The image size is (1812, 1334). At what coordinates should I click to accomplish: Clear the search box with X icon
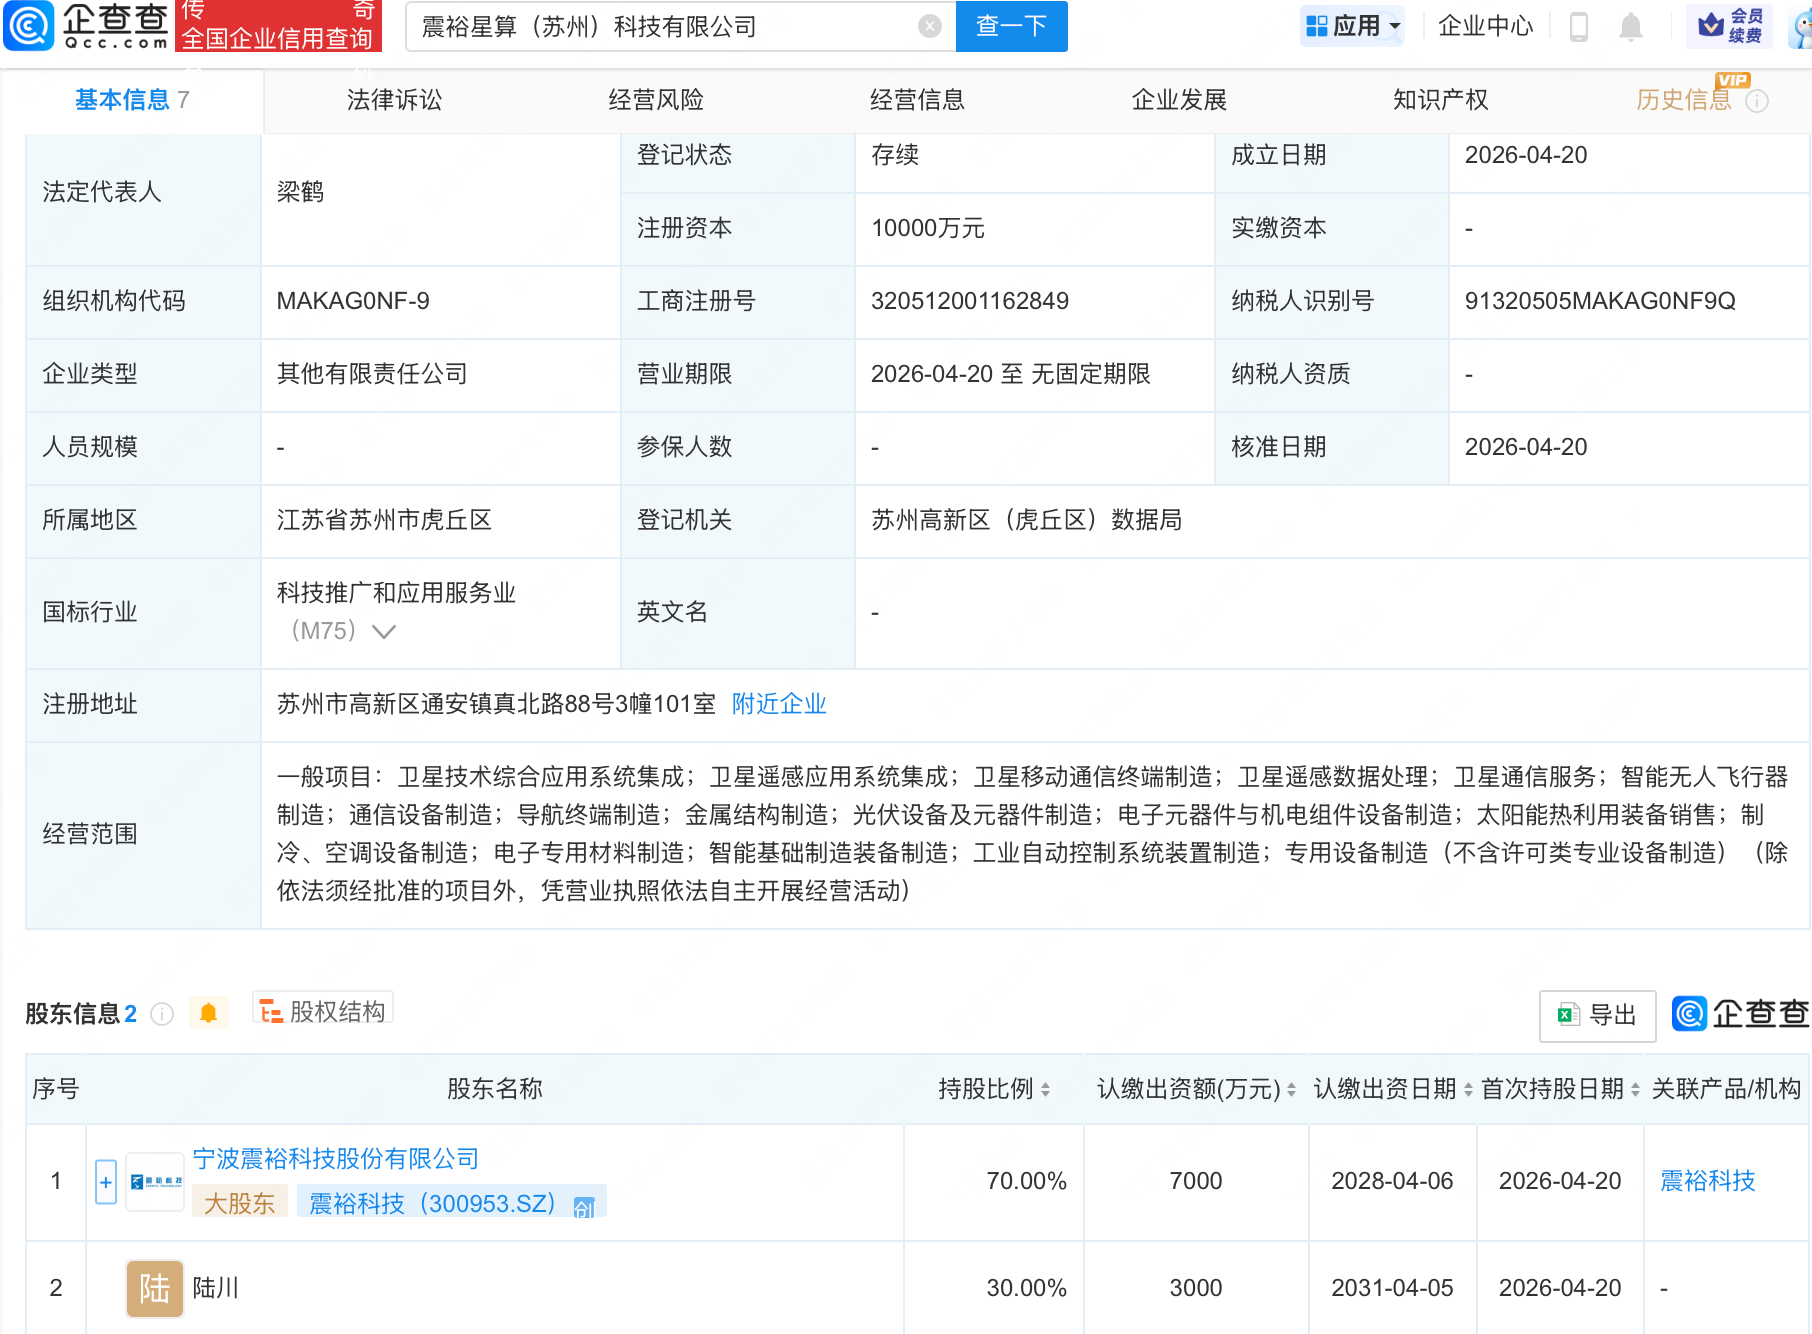(929, 27)
